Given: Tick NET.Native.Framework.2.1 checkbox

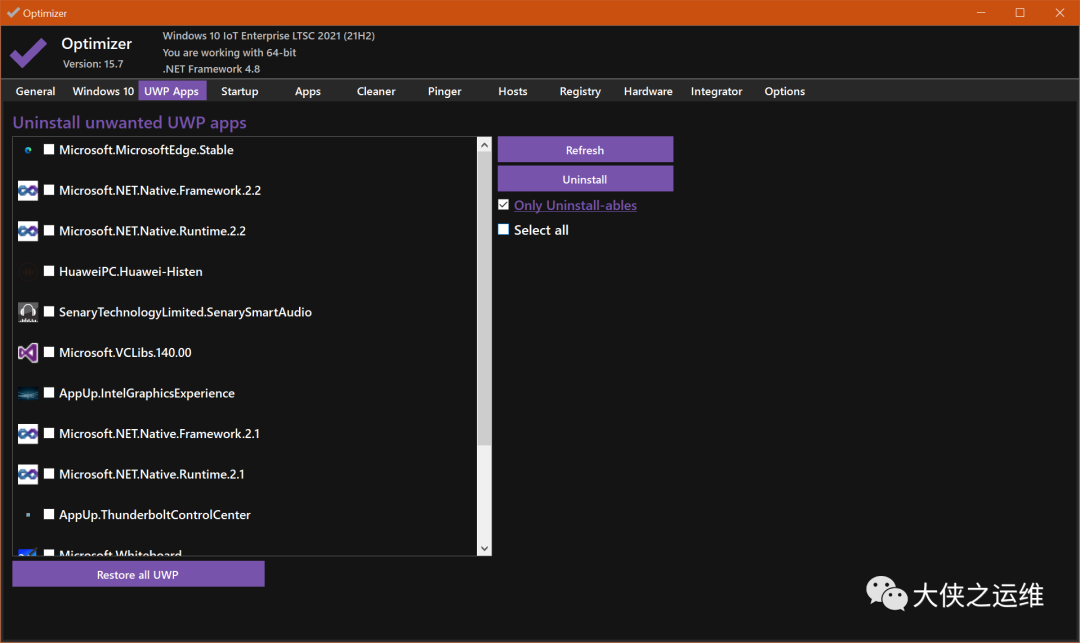Looking at the screenshot, I should coord(49,433).
